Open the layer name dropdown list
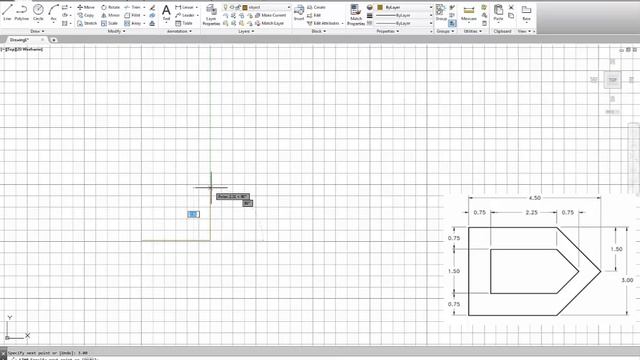The image size is (640, 360). coord(289,7)
